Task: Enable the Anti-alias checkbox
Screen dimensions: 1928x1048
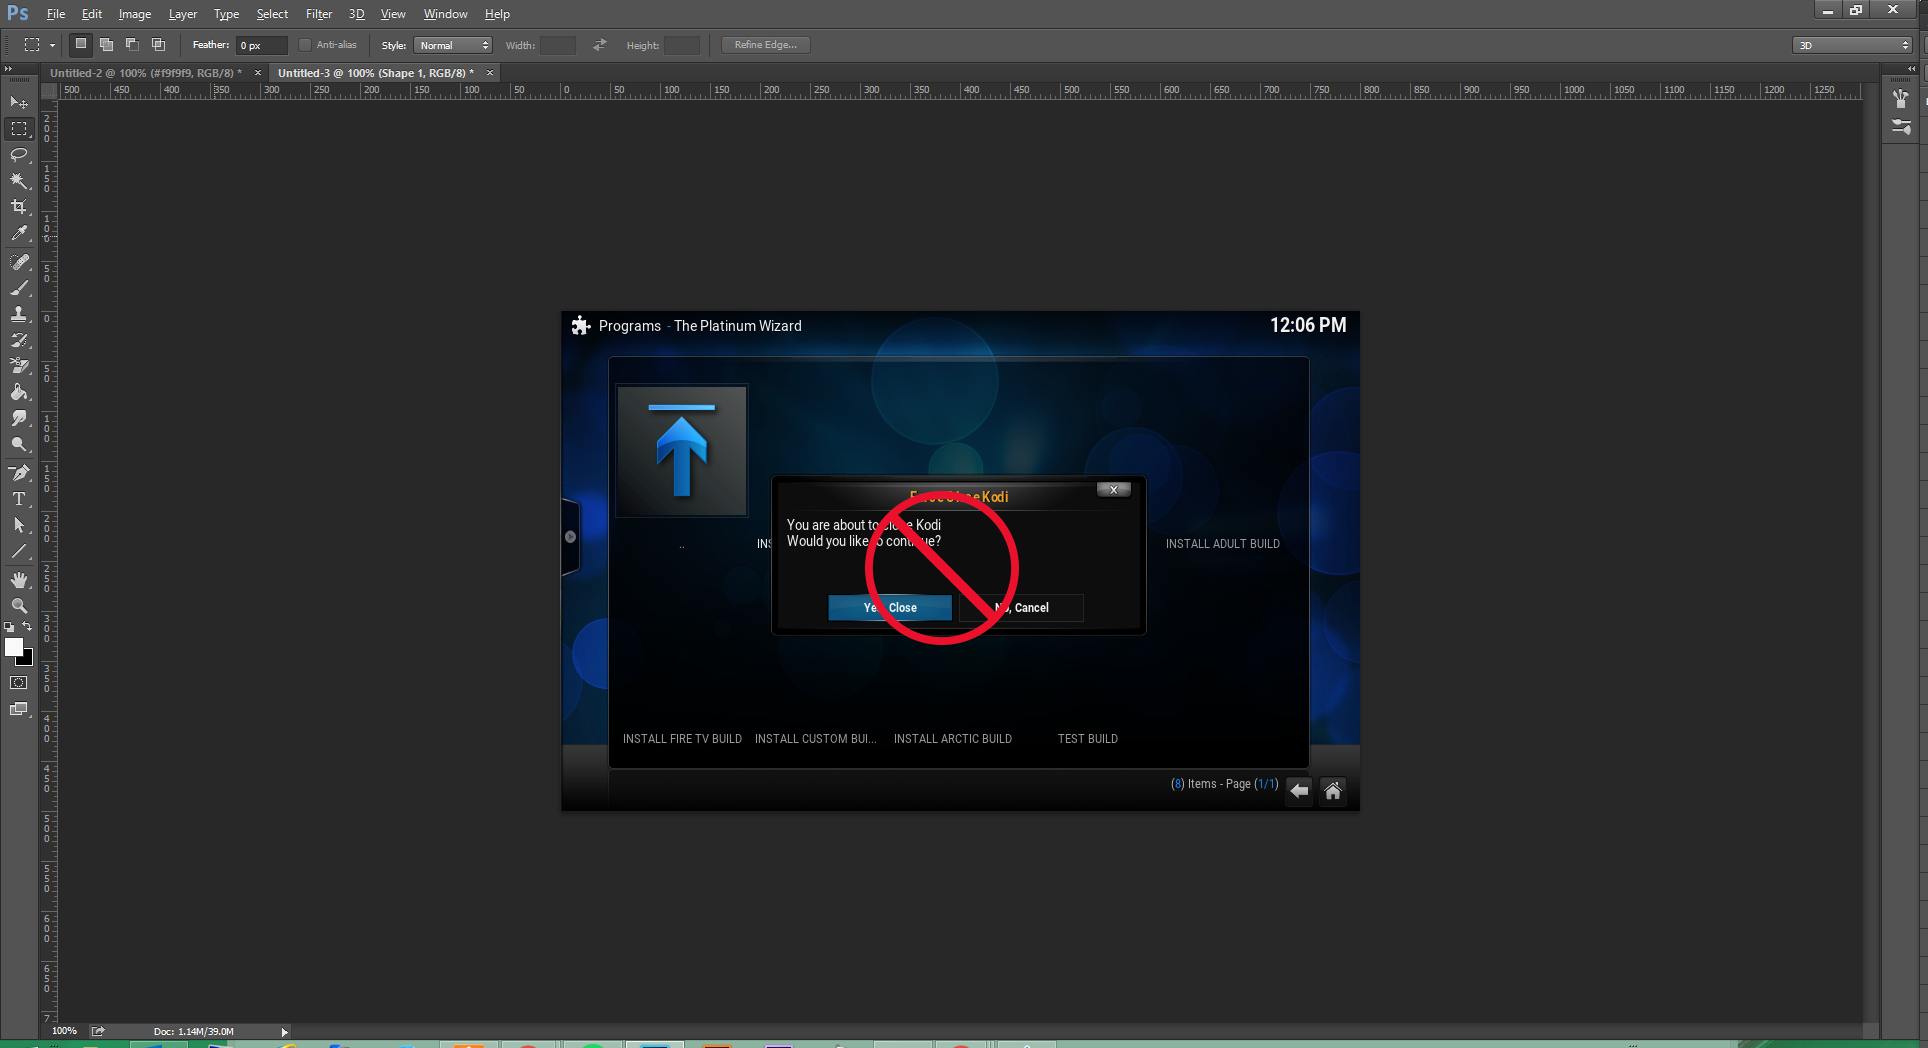Action: point(305,45)
